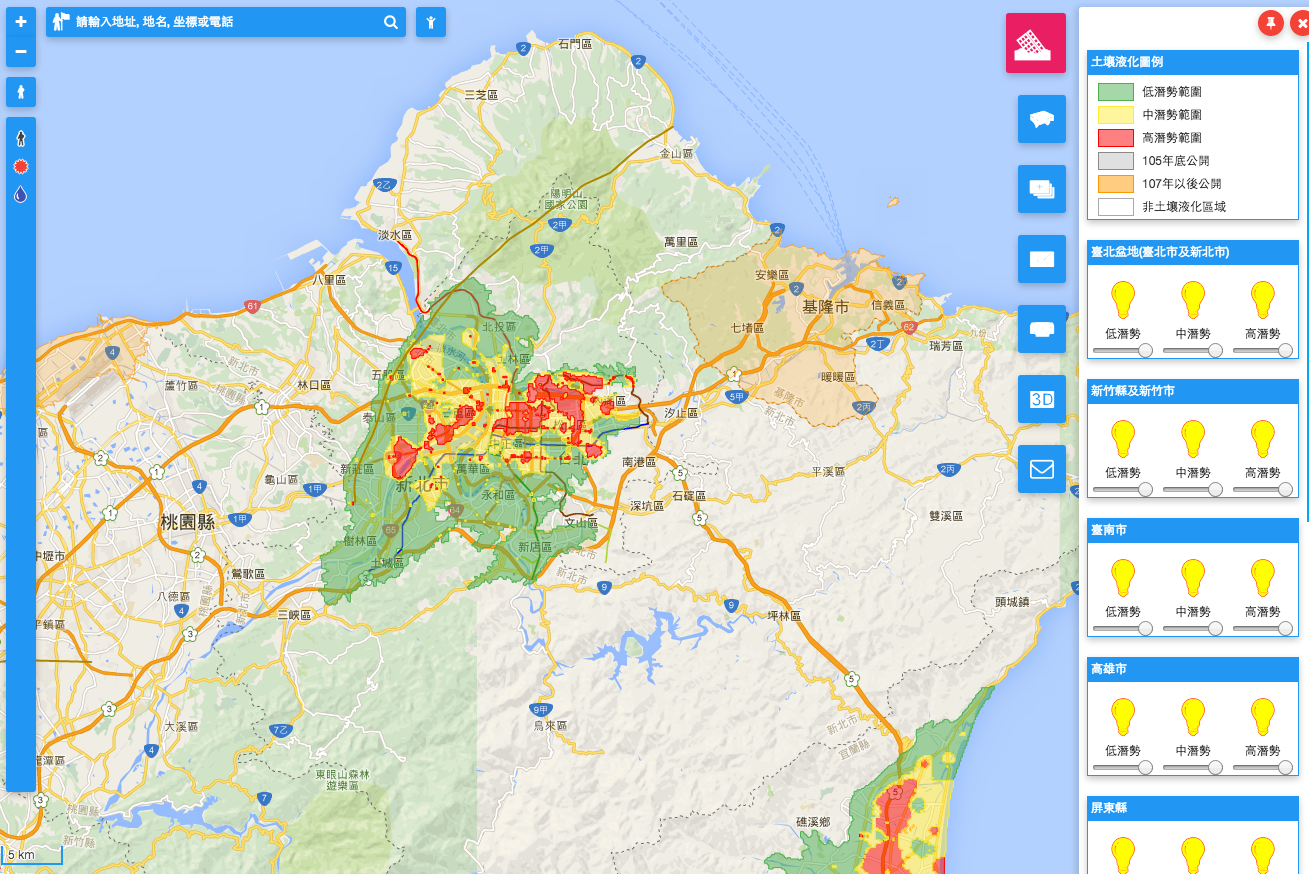Click the 5 km scale bar

(x=32, y=855)
